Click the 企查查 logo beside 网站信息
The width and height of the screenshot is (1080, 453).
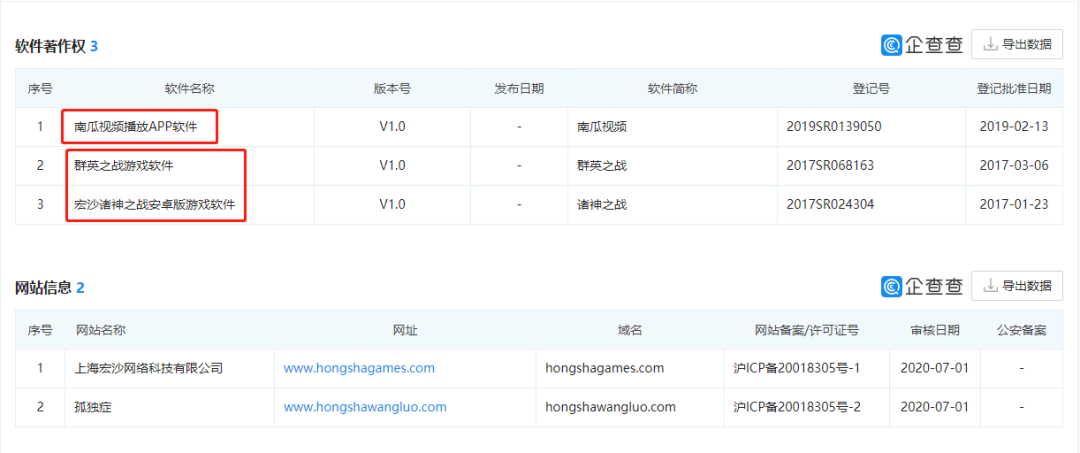(x=922, y=286)
